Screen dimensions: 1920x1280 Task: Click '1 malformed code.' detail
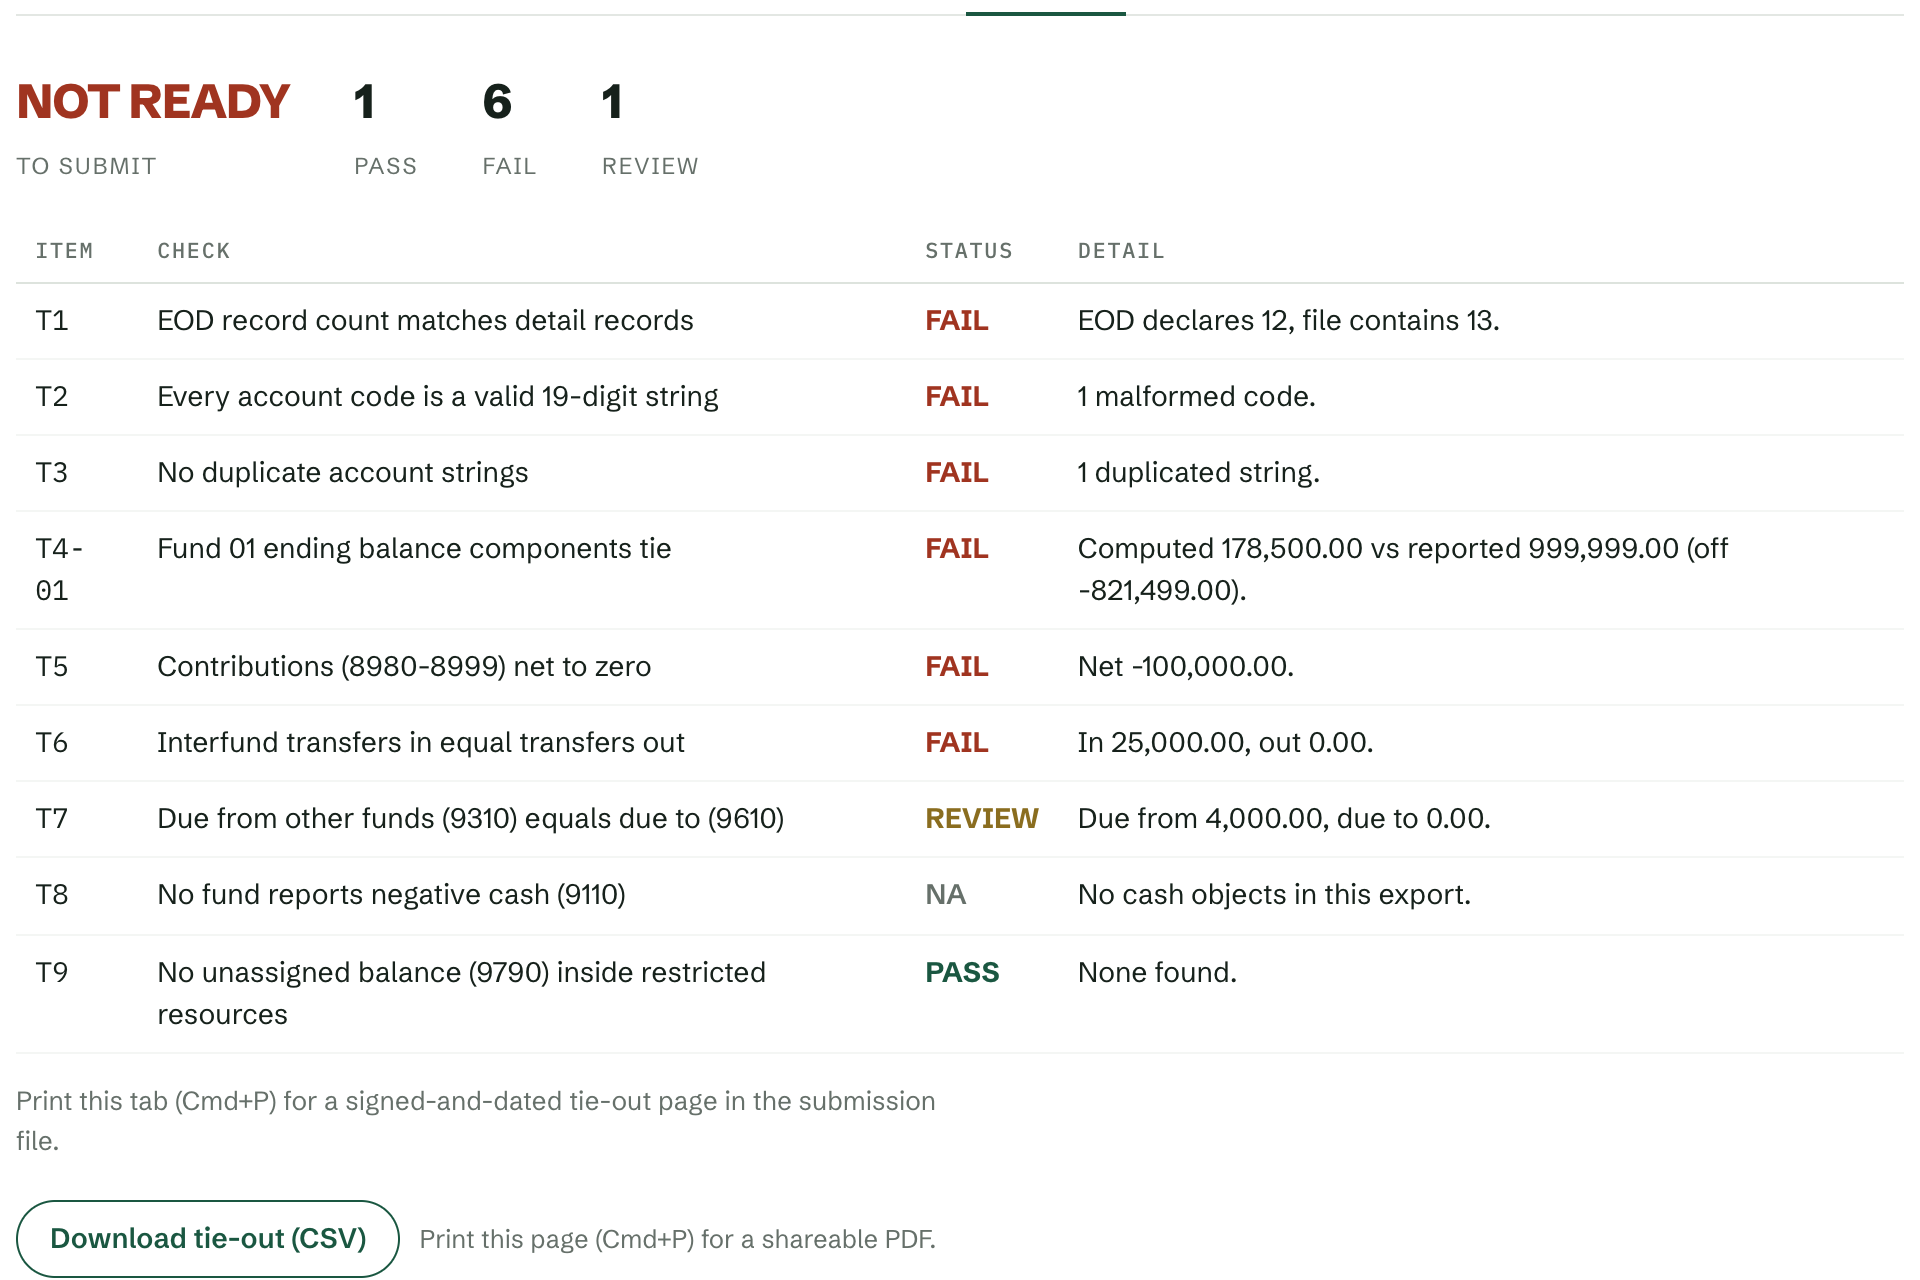(x=1196, y=397)
